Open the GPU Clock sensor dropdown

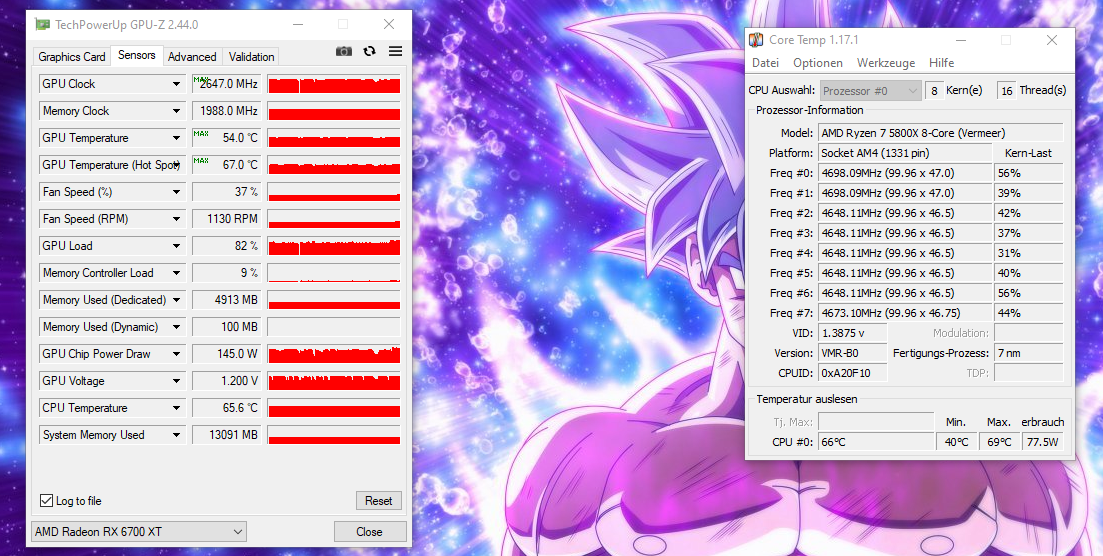177,84
